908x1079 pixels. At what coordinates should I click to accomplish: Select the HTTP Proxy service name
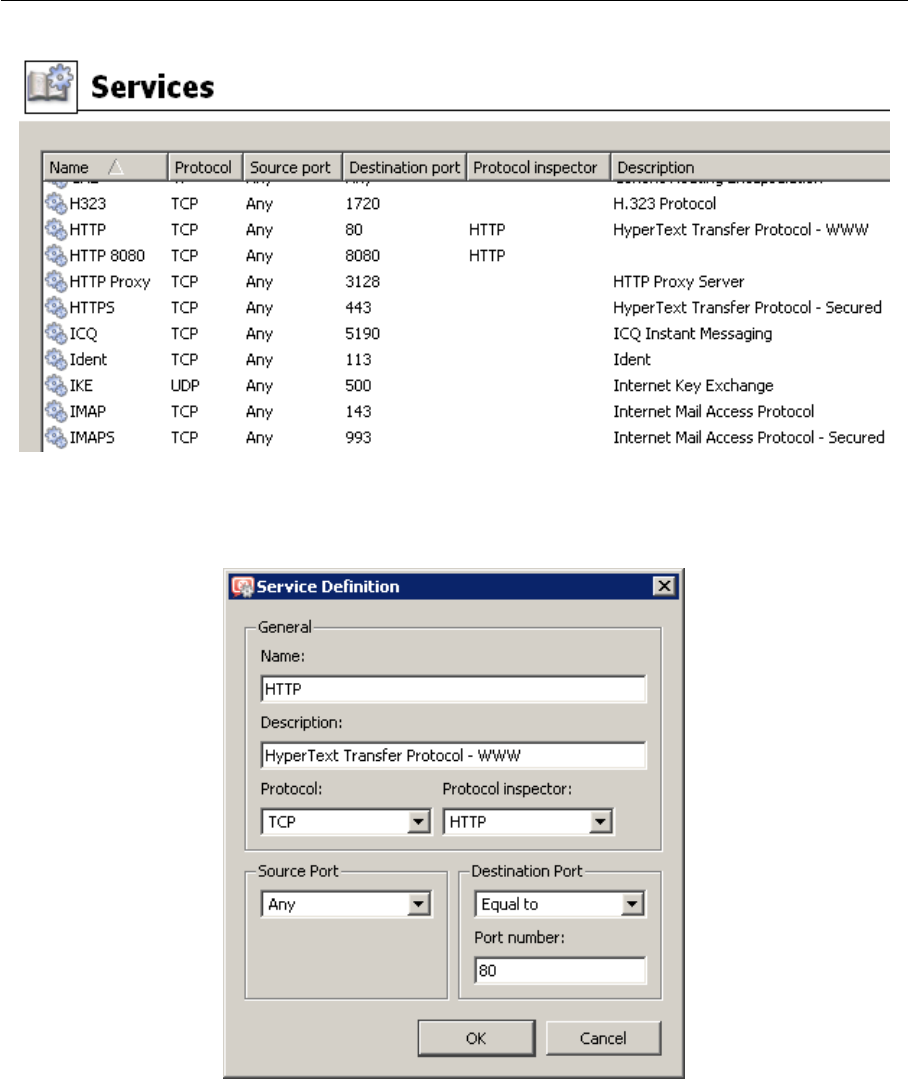tap(110, 282)
